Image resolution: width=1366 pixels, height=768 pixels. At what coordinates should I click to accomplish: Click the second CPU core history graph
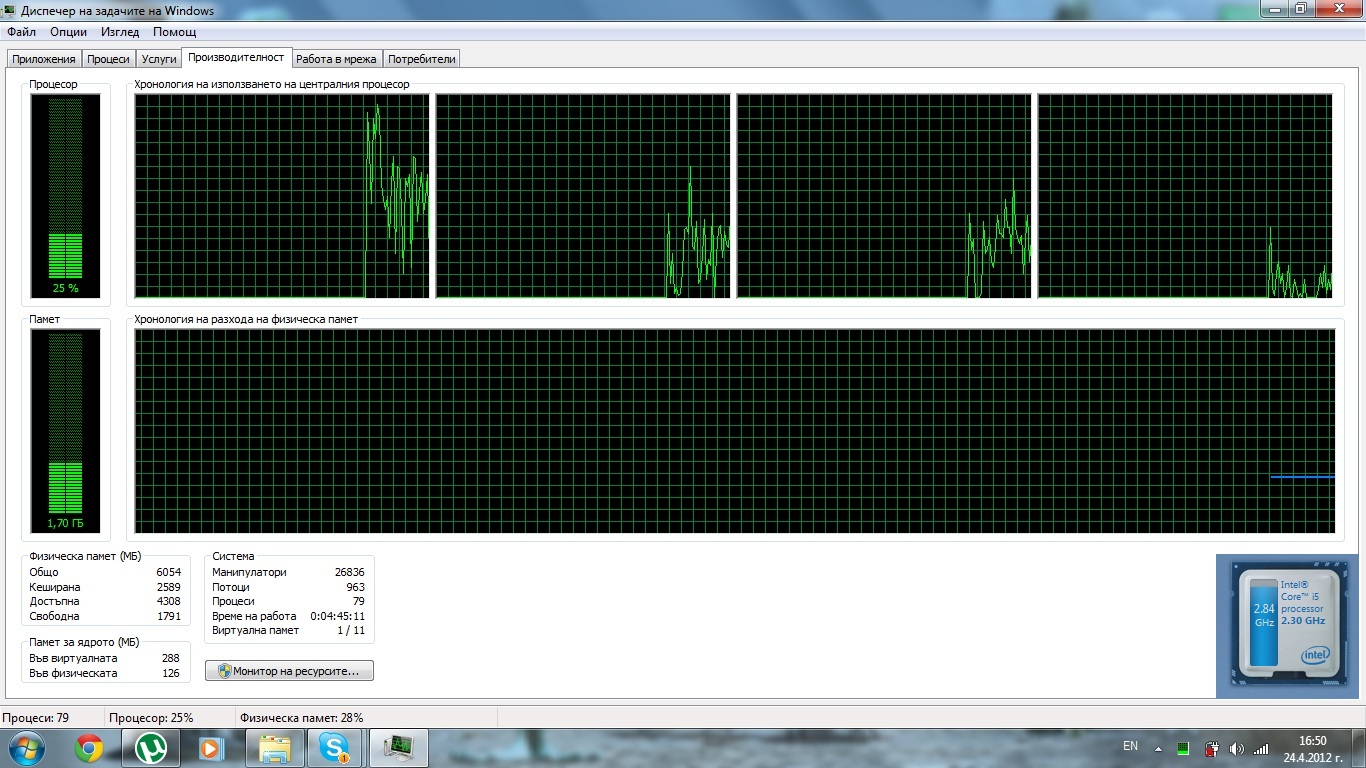(583, 196)
